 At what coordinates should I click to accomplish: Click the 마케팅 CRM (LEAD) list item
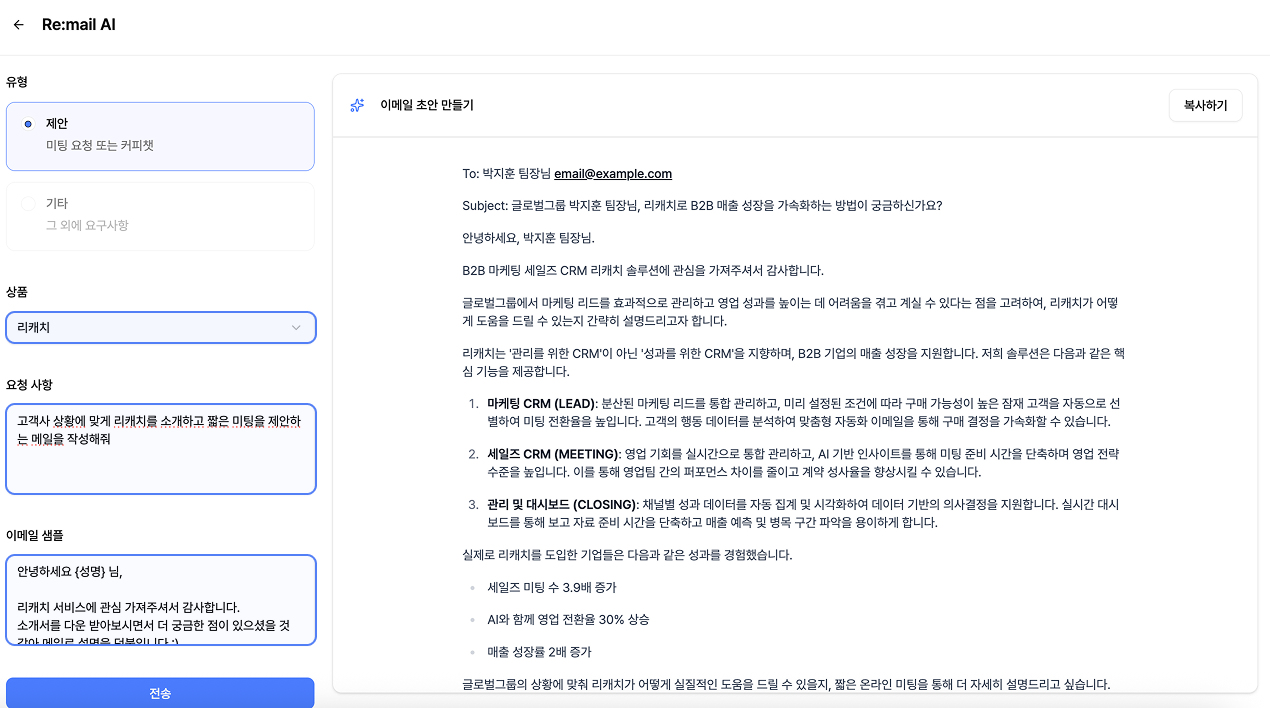[x=803, y=412]
